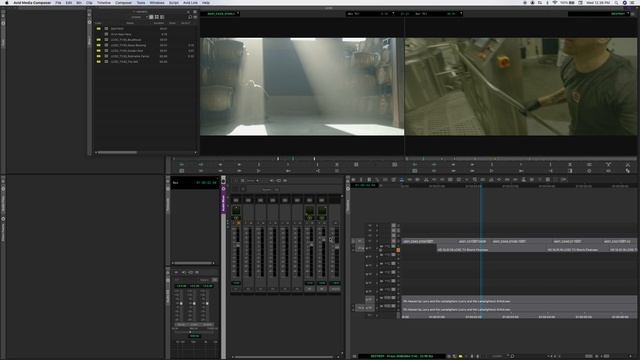640x360 pixels.
Task: Click the bin search magnifier icon
Action: (x=190, y=17)
